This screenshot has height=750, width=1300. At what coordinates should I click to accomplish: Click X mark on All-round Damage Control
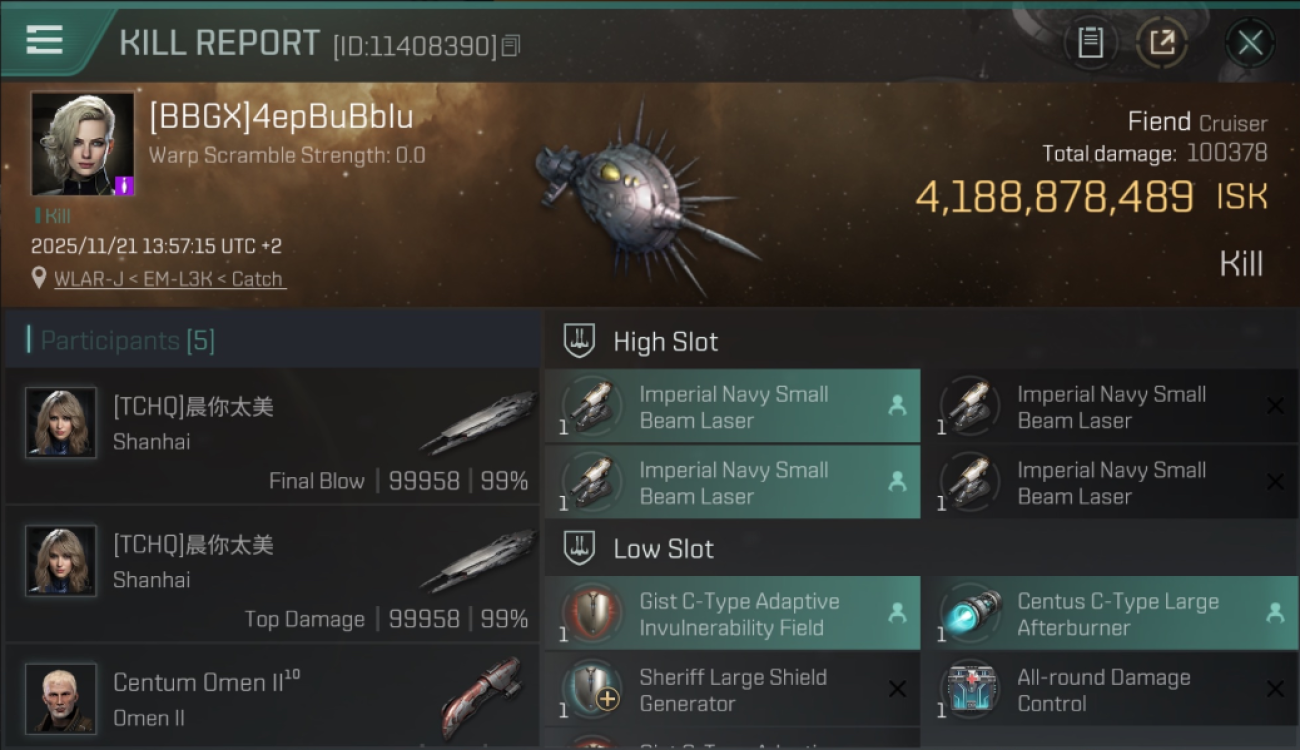tap(1275, 689)
